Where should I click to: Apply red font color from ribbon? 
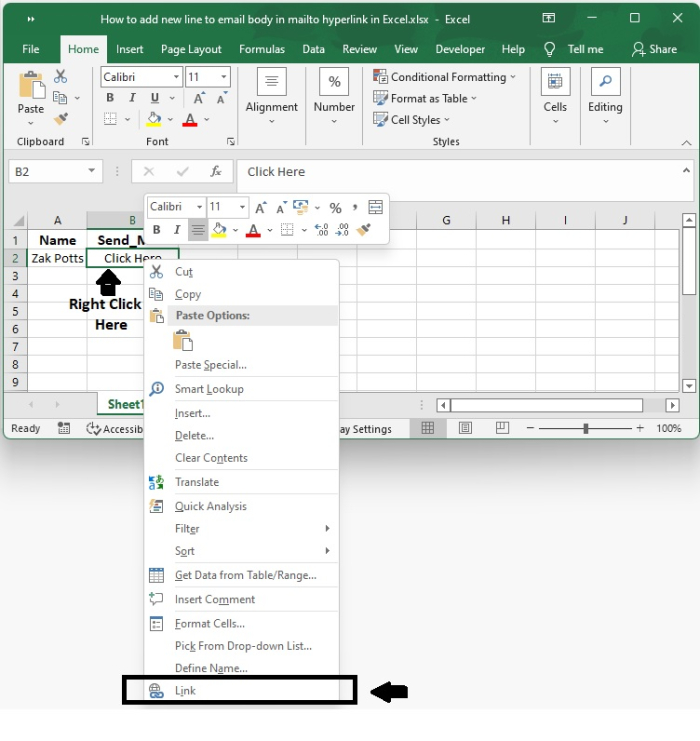190,120
